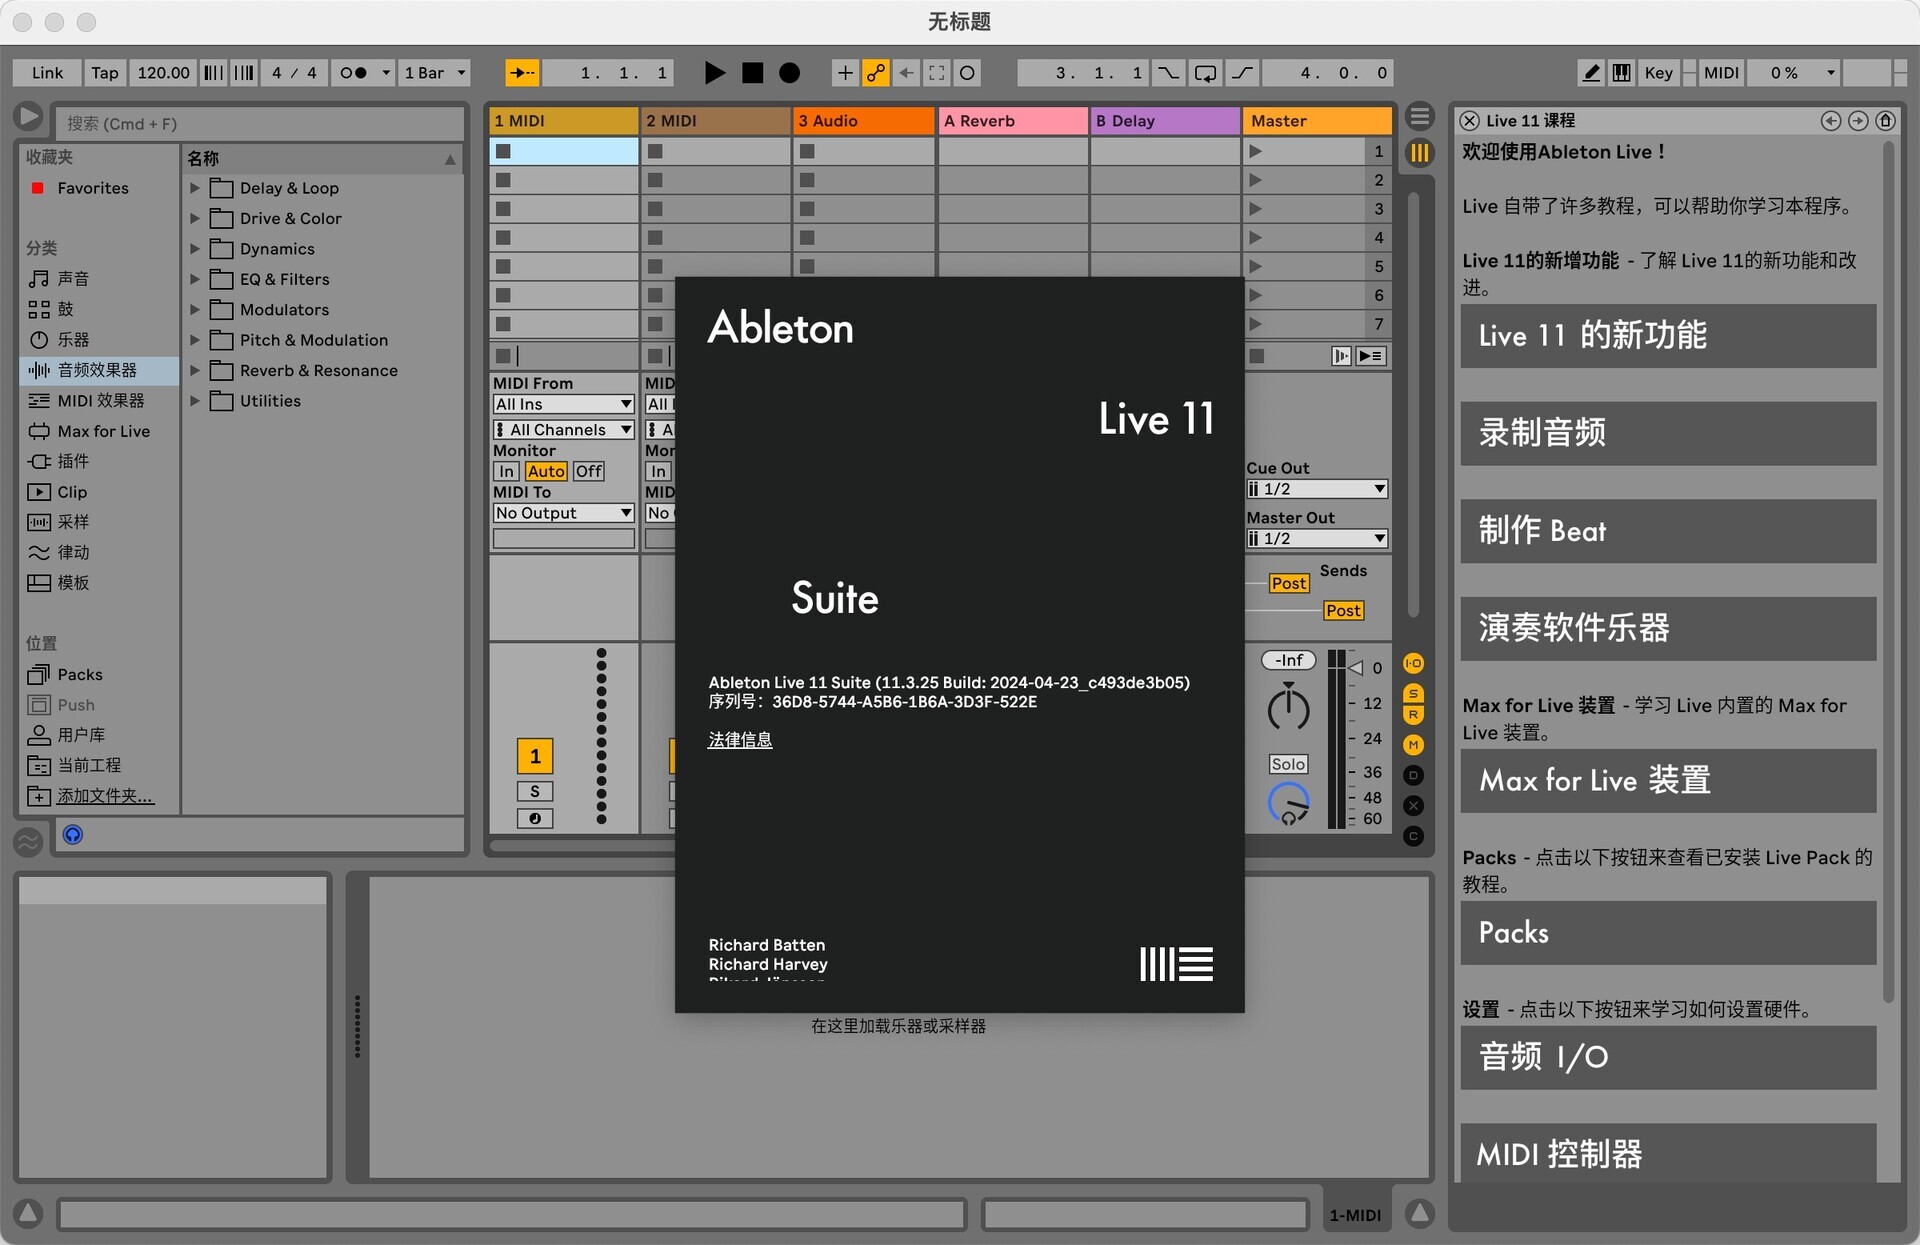Select MIDI 效果器 category
Screen dimensions: 1920x1245
[x=100, y=401]
